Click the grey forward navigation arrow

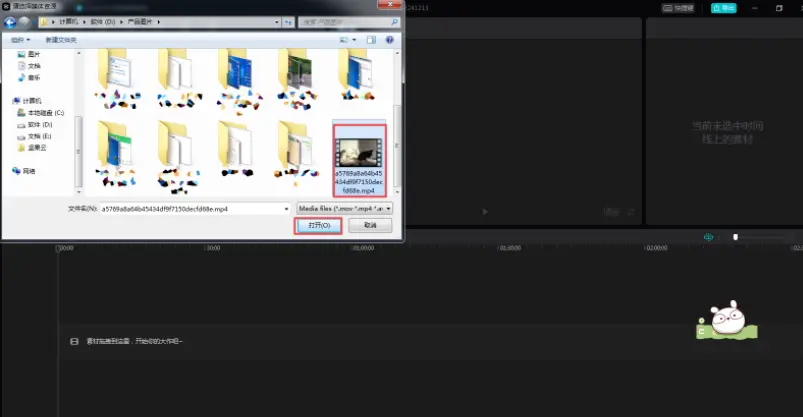(x=24, y=23)
